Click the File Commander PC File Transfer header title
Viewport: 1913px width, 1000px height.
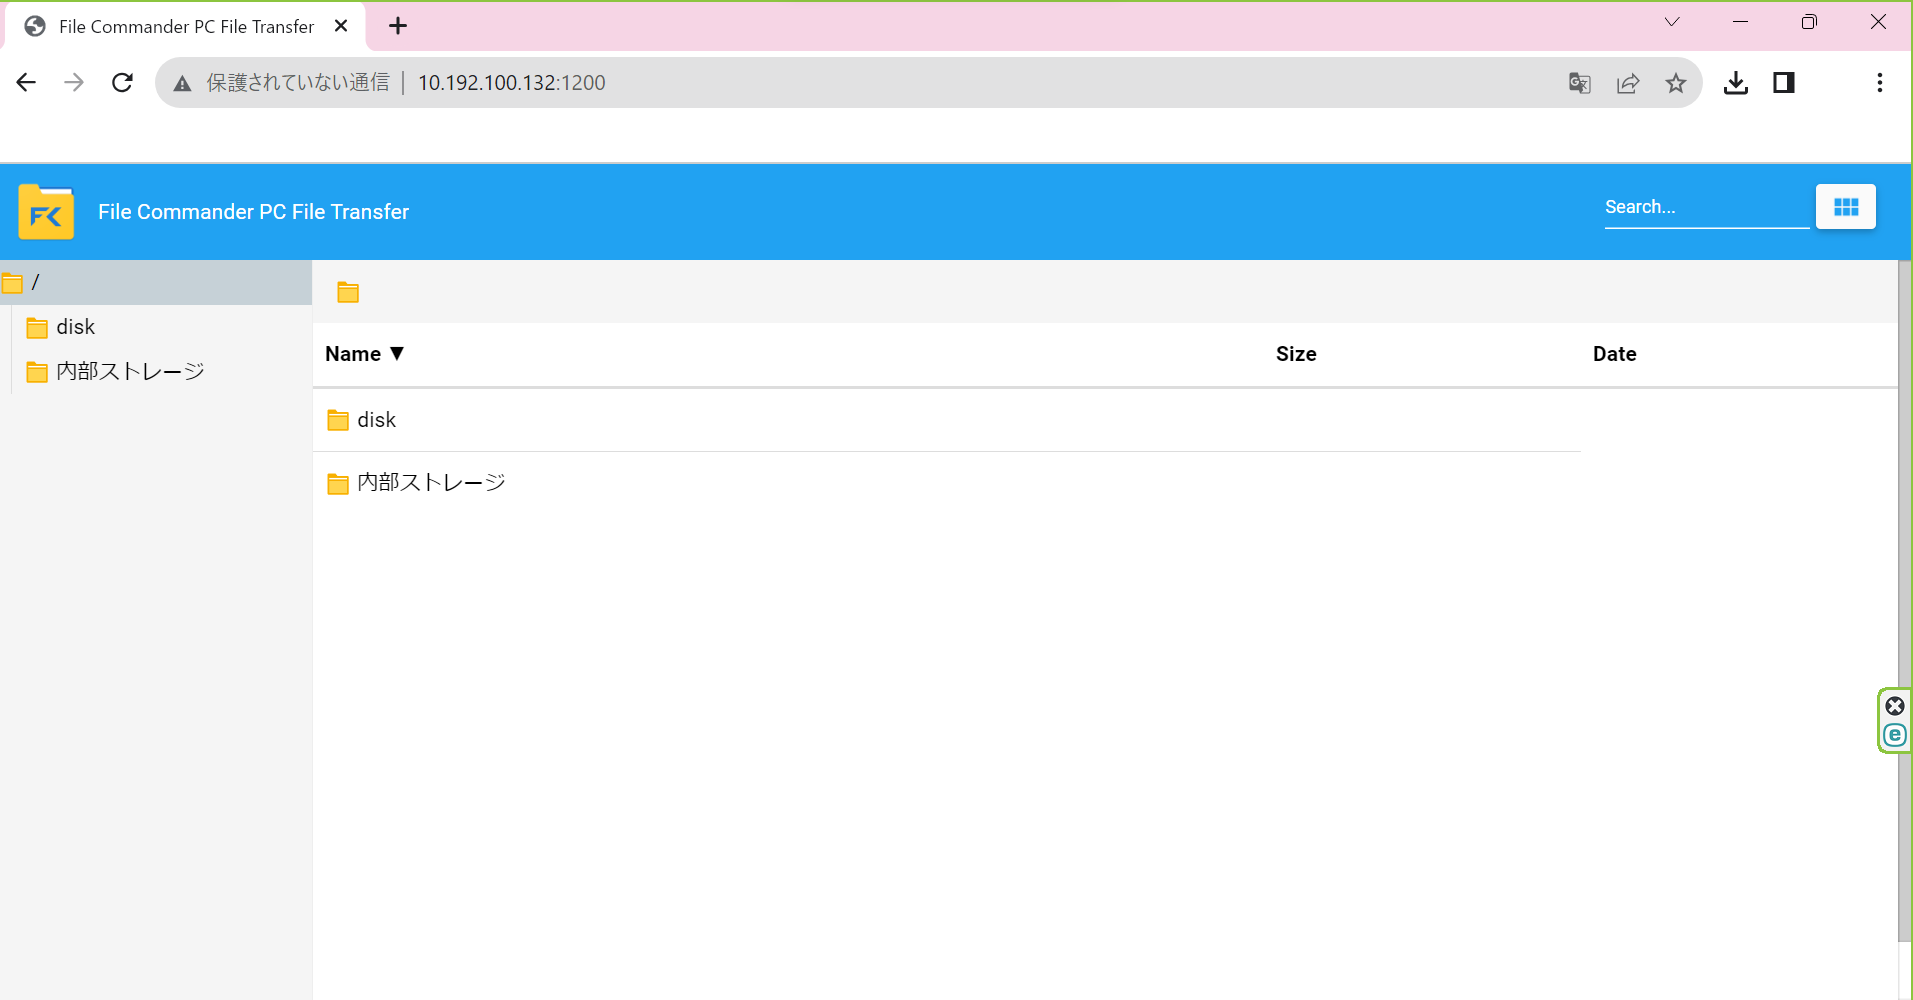(253, 212)
